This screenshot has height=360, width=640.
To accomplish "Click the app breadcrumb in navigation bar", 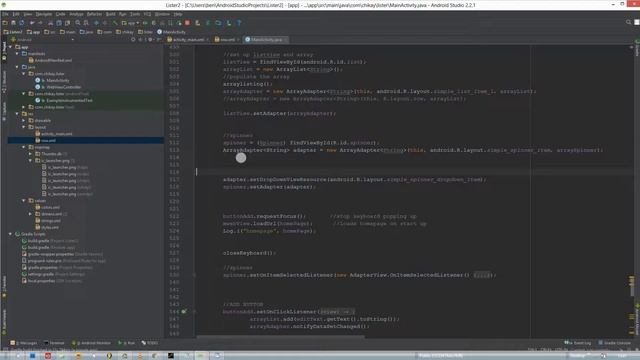I will click(33, 32).
